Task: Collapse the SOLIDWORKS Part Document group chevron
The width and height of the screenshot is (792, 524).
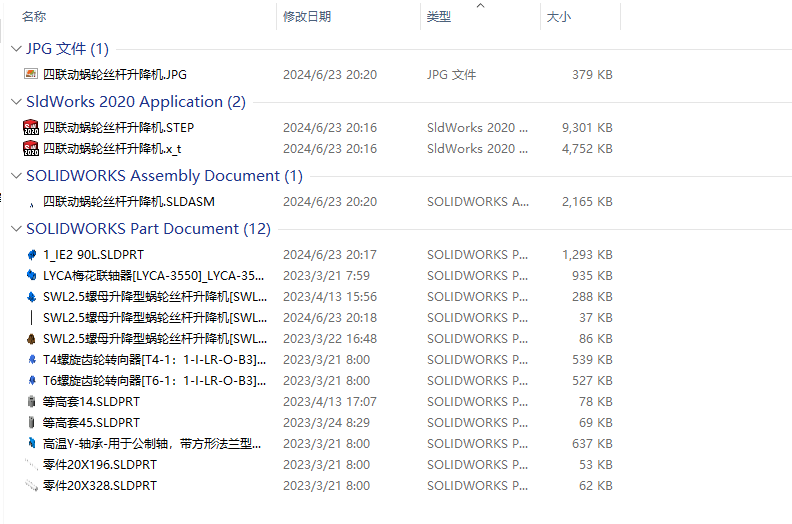Action: point(16,228)
